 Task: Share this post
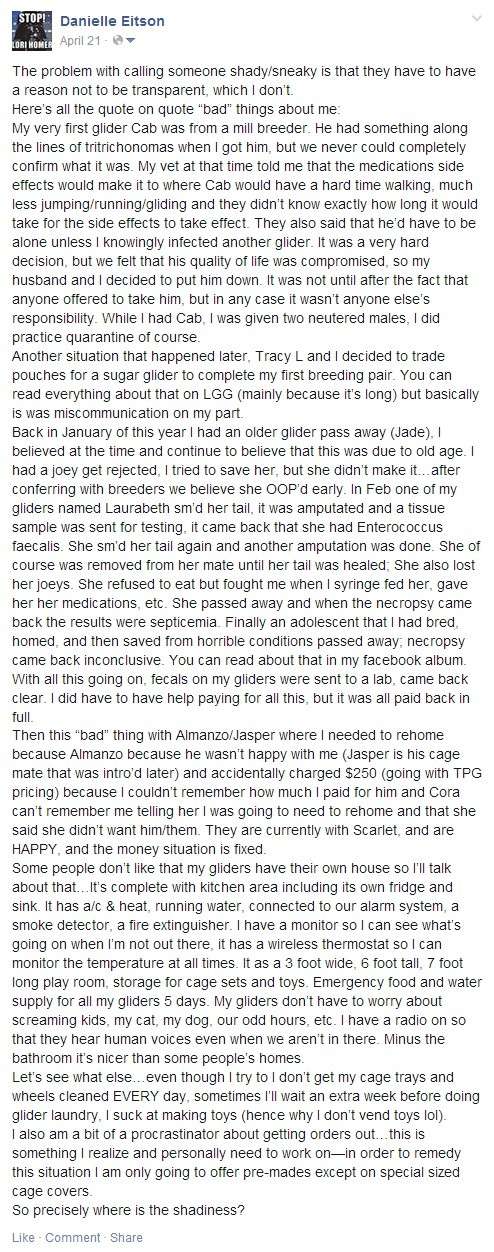(x=126, y=1237)
